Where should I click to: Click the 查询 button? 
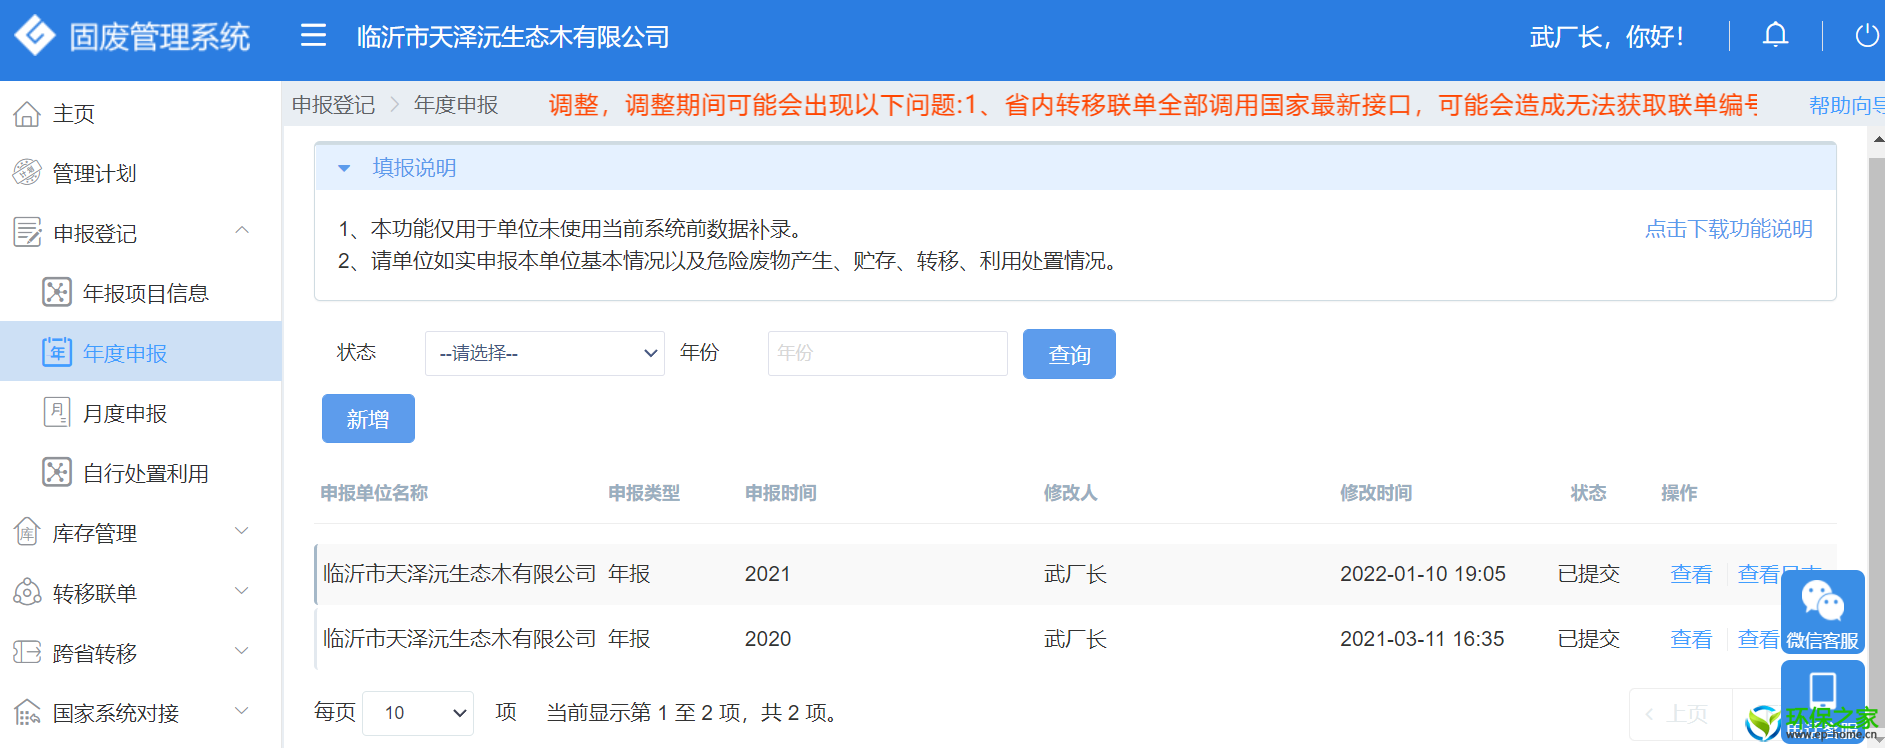(1068, 354)
